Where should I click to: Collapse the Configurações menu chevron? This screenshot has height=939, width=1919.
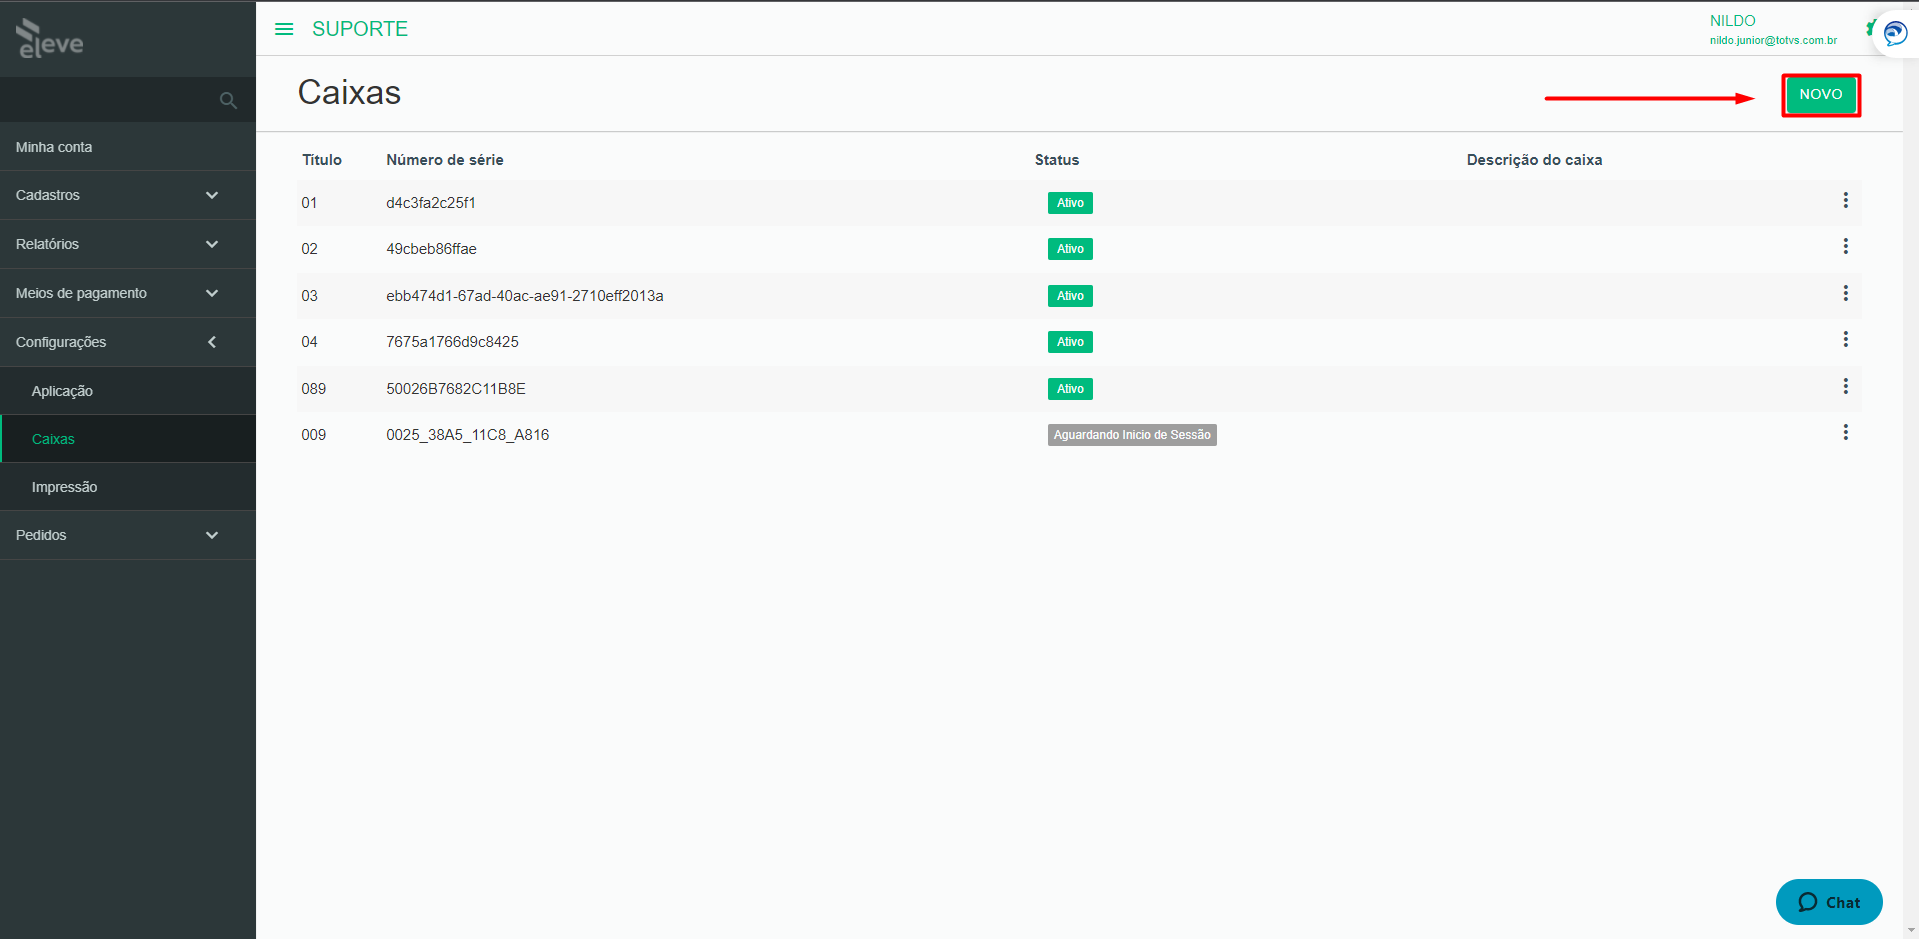(212, 342)
